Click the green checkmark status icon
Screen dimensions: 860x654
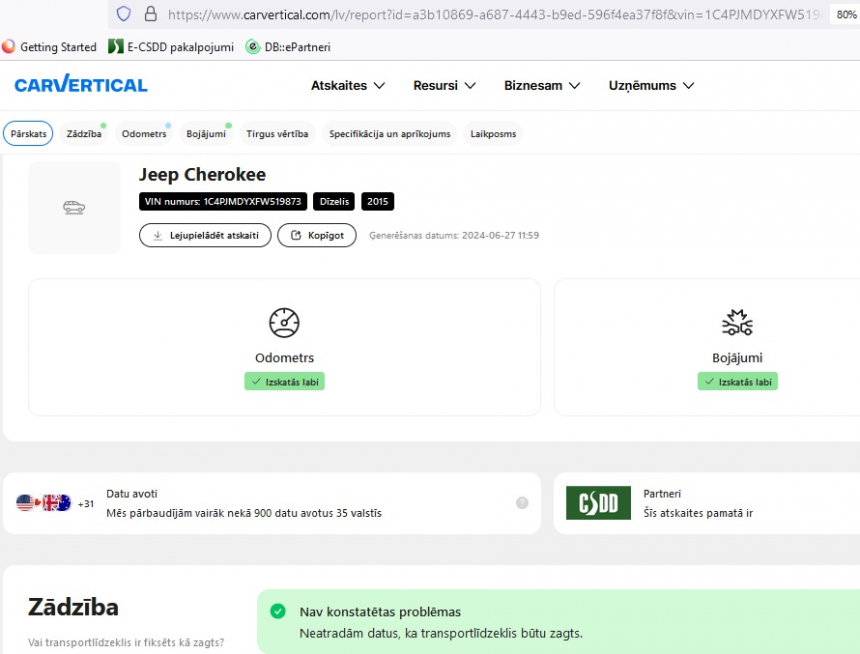pyautogui.click(x=278, y=611)
